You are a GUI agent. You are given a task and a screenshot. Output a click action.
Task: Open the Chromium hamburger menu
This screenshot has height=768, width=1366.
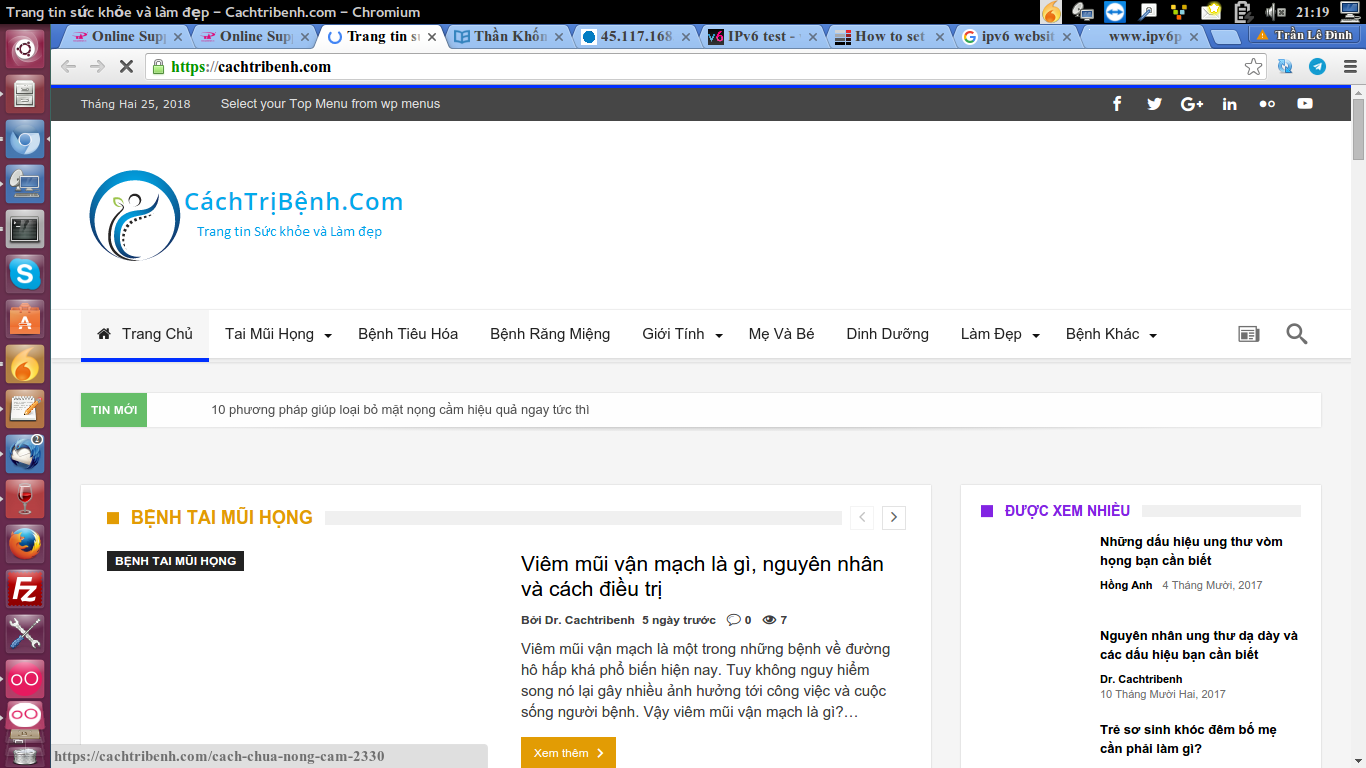(x=1350, y=67)
